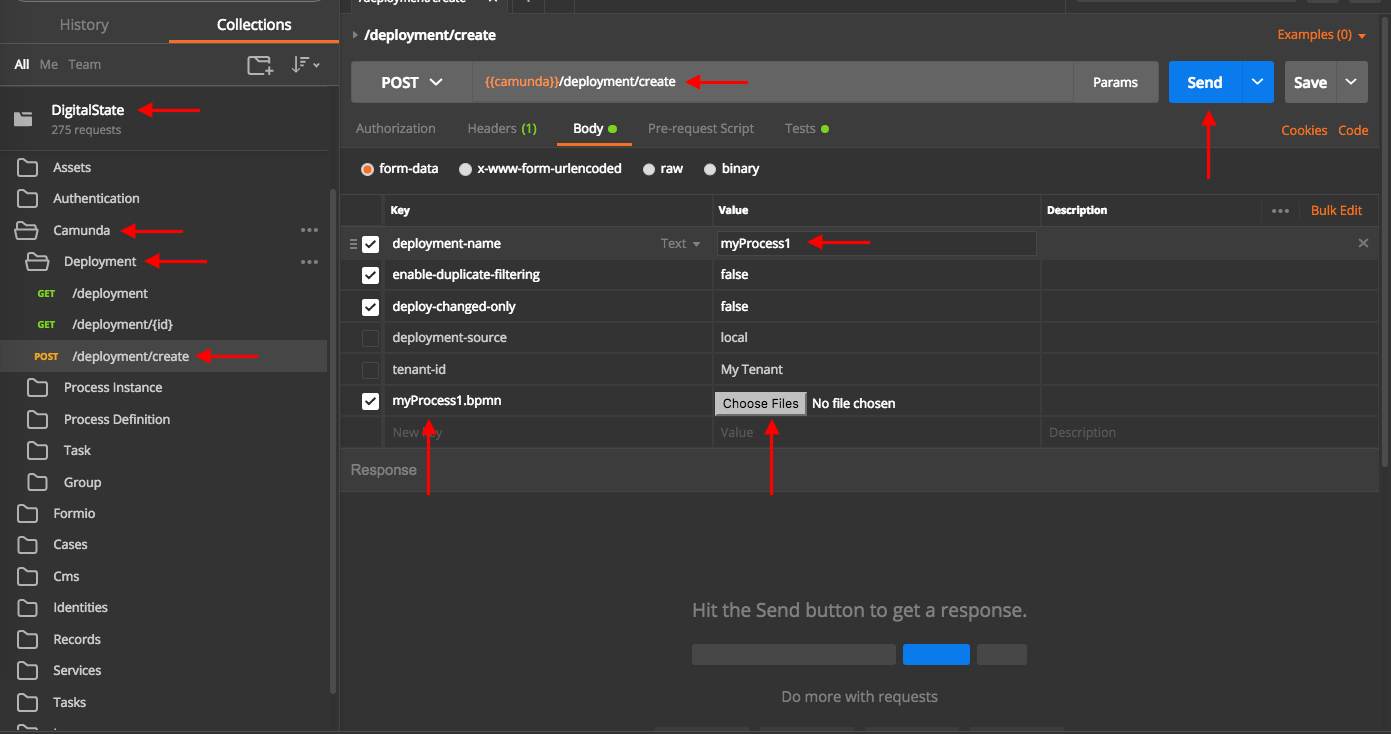Viewport: 1391px width, 734px height.
Task: Open the Headers (1) tab
Action: click(502, 128)
